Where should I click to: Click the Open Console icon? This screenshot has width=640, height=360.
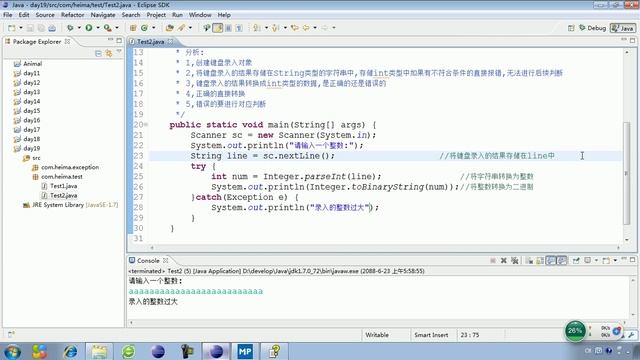pos(606,260)
